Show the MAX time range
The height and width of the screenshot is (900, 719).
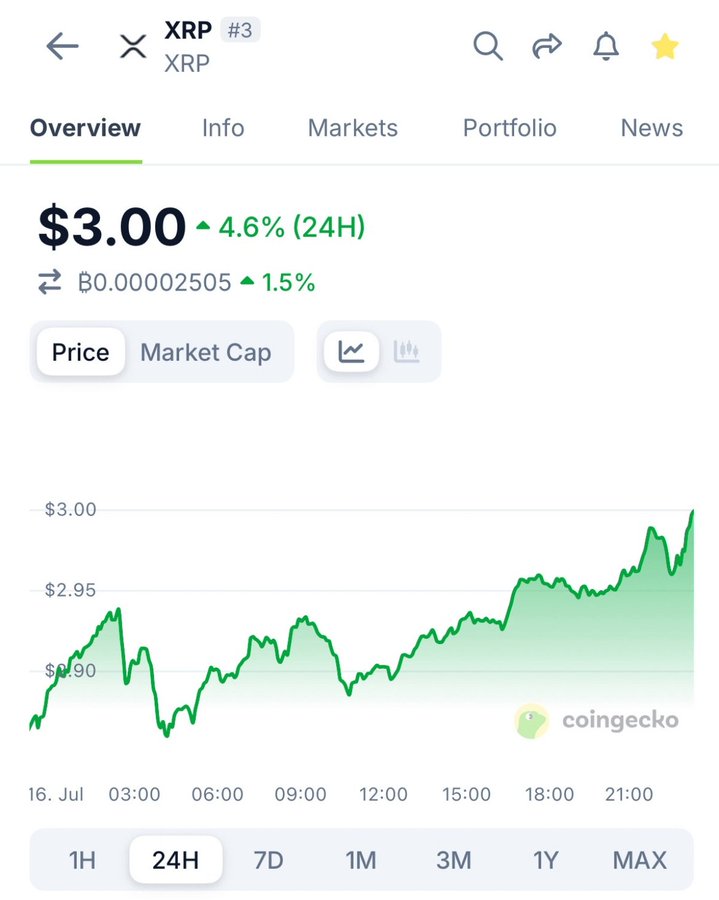(x=639, y=860)
